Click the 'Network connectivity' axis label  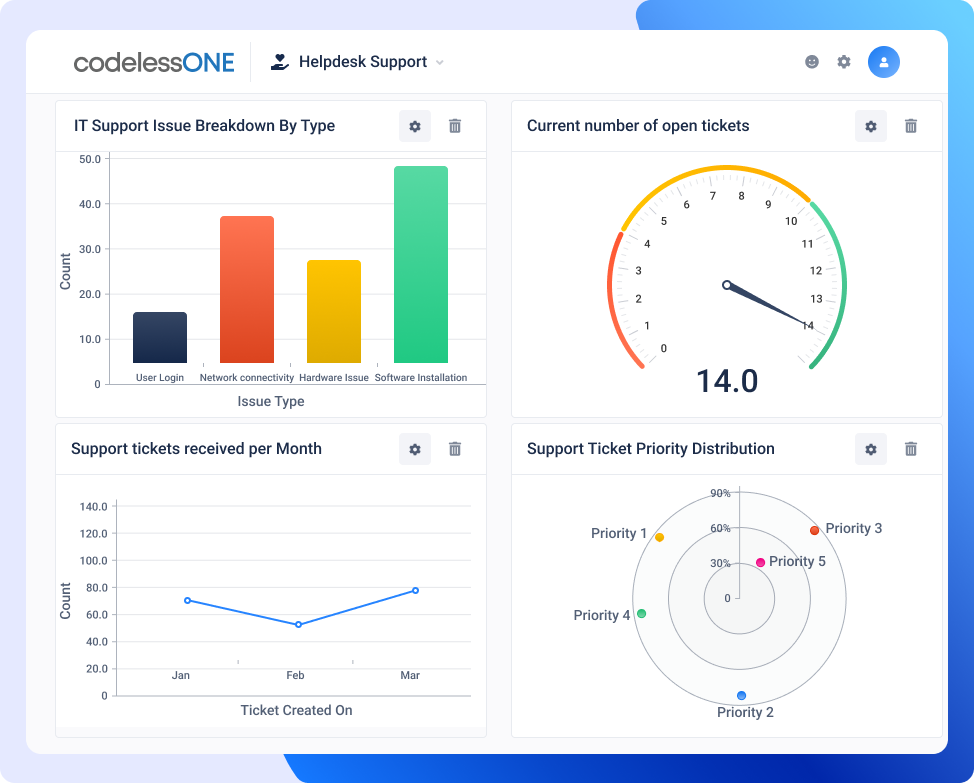[x=247, y=378]
